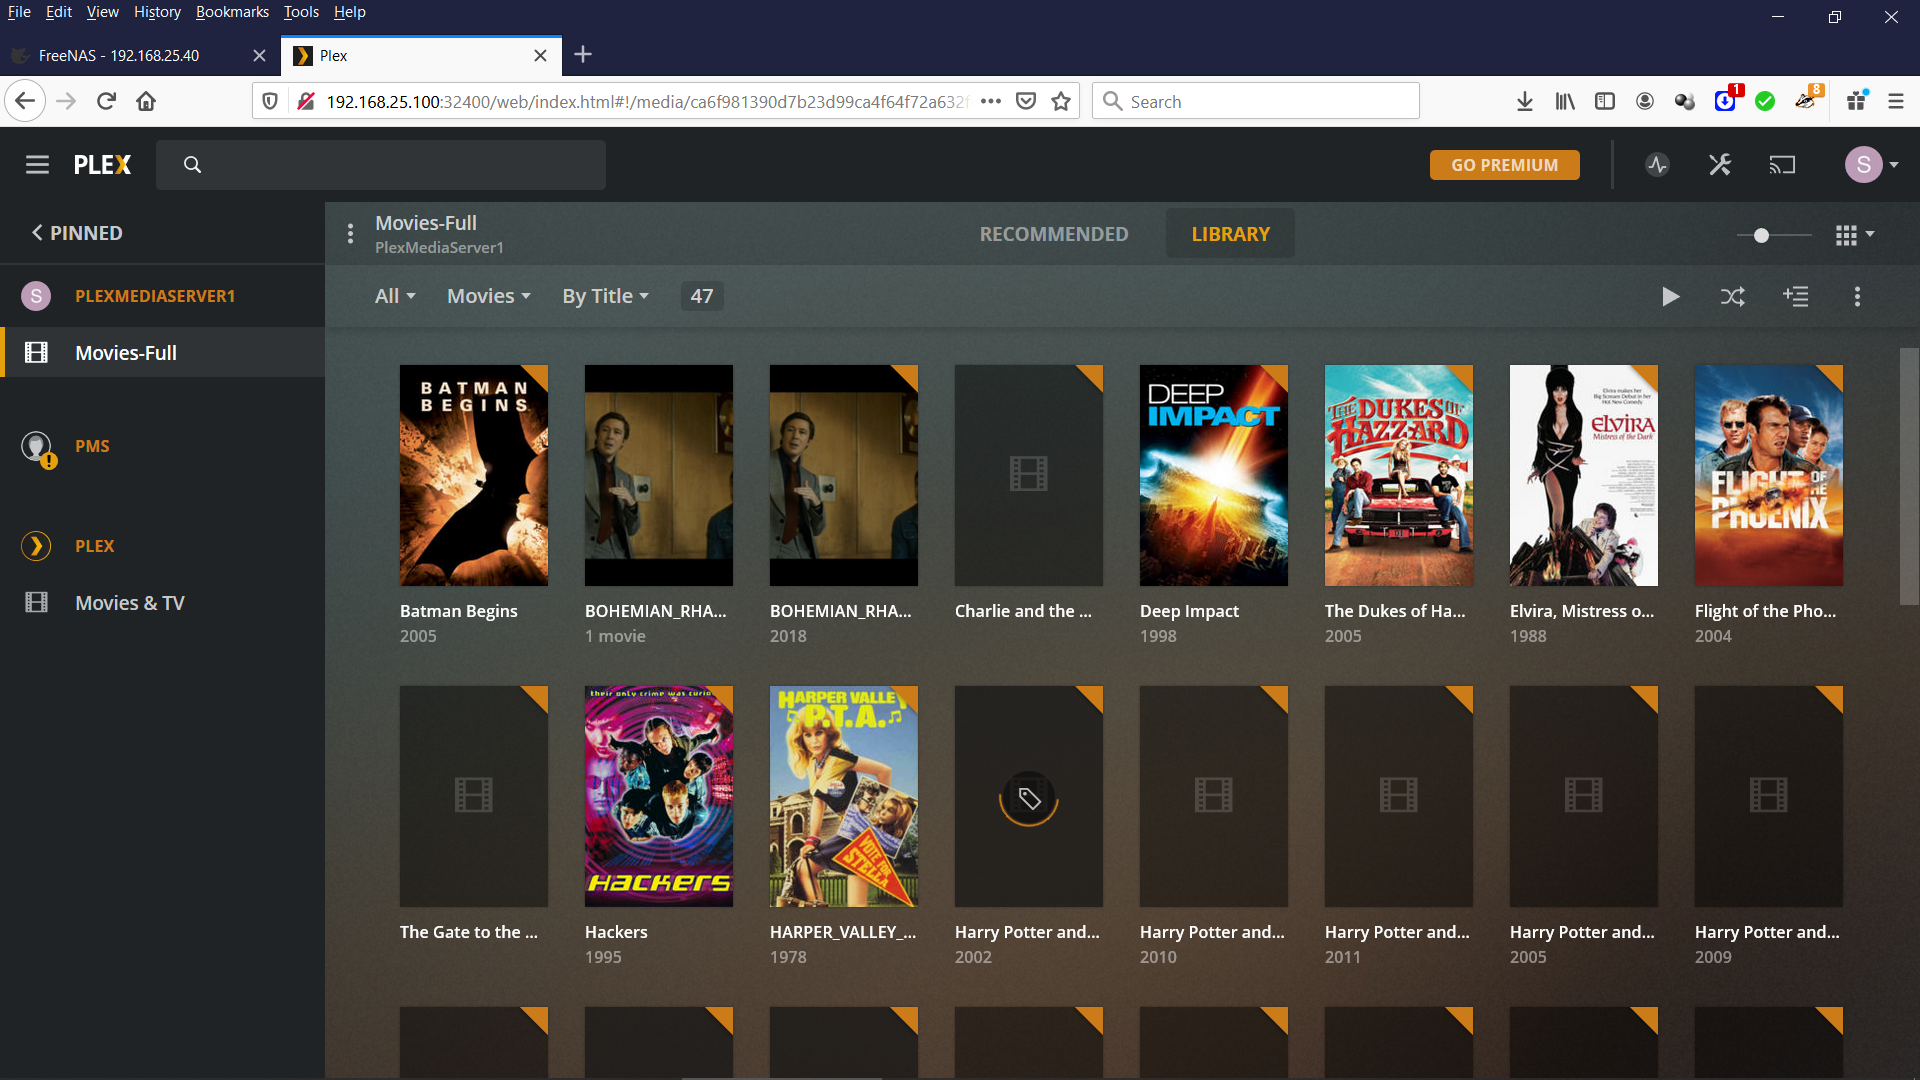Go back via PINNED sidebar header
The height and width of the screenshot is (1080, 1920).
click(x=77, y=233)
